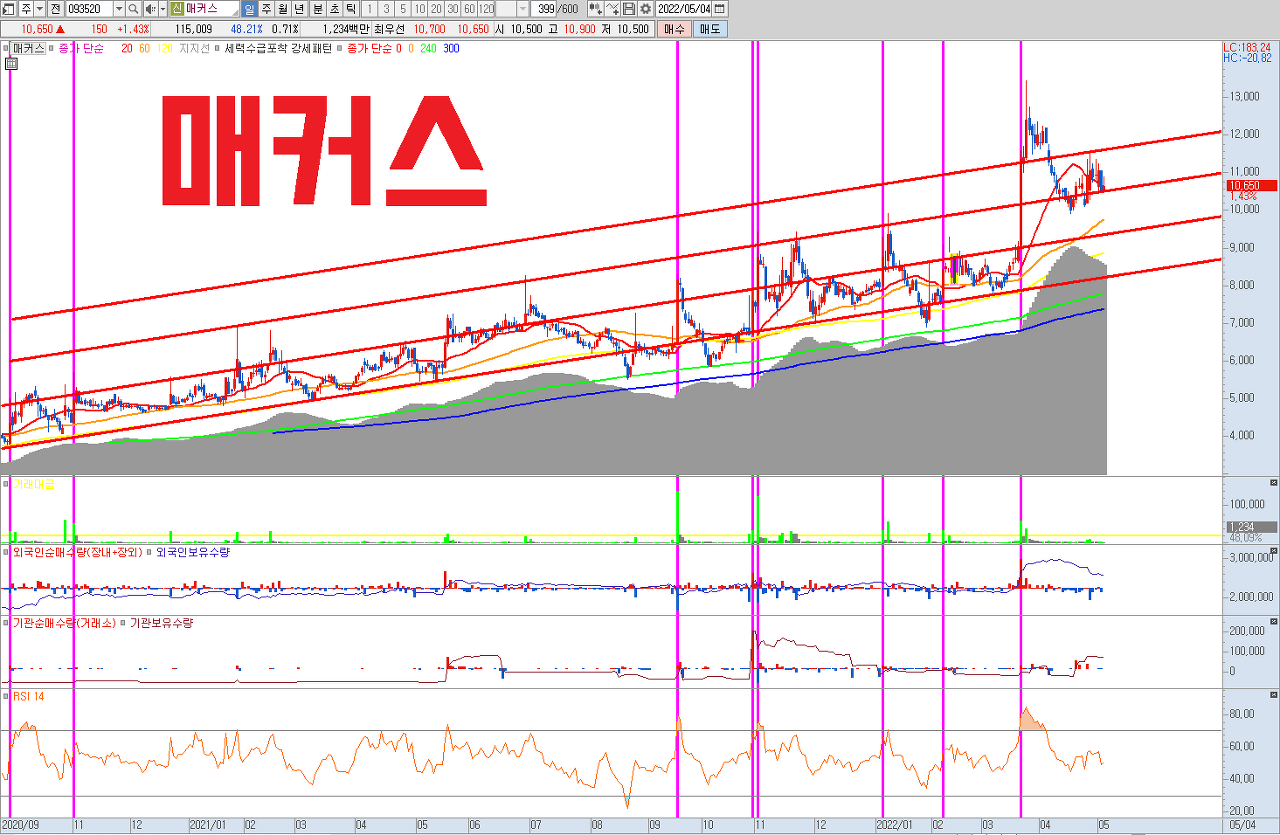This screenshot has width=1280, height=835.
Task: Click the line chart add tool icon
Action: [612, 9]
